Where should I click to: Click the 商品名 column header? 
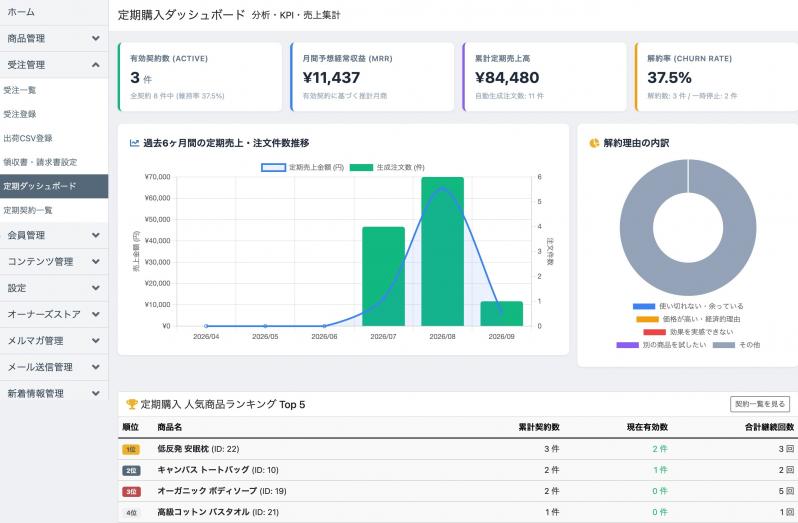coord(169,427)
